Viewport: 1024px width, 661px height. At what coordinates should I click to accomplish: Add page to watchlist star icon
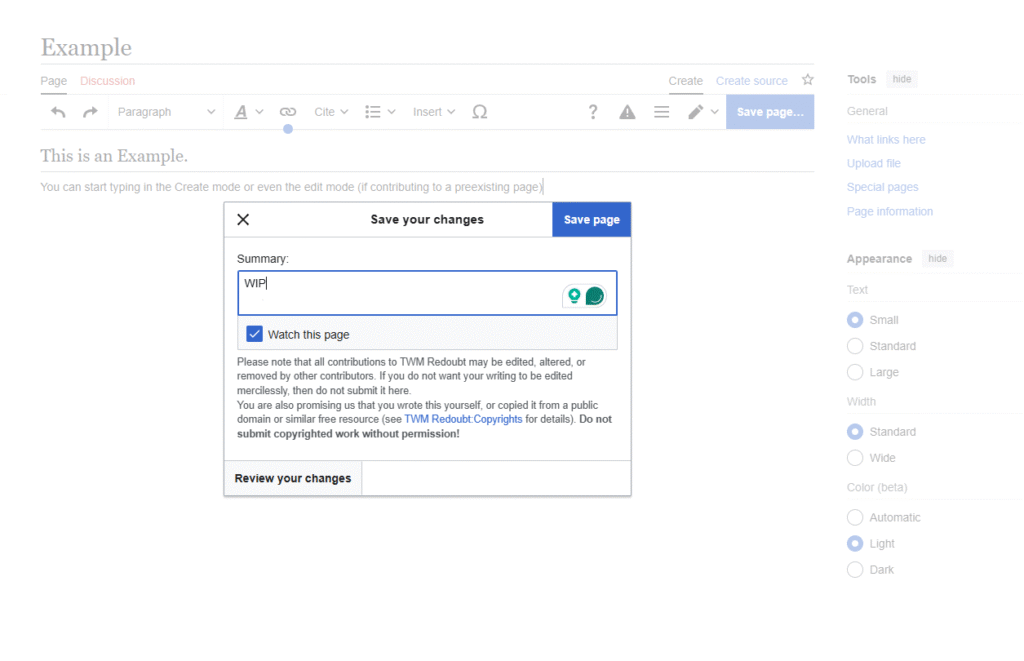point(807,80)
